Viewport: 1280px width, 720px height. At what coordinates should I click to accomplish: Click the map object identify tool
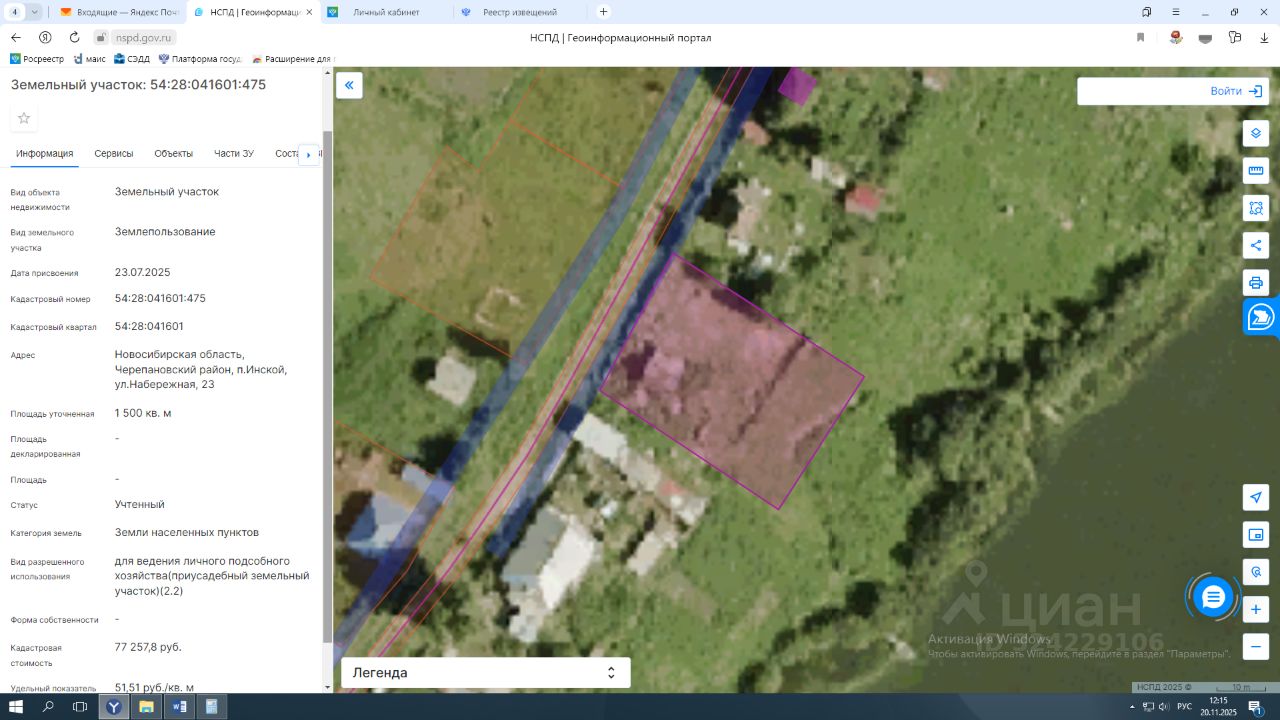[x=1256, y=572]
